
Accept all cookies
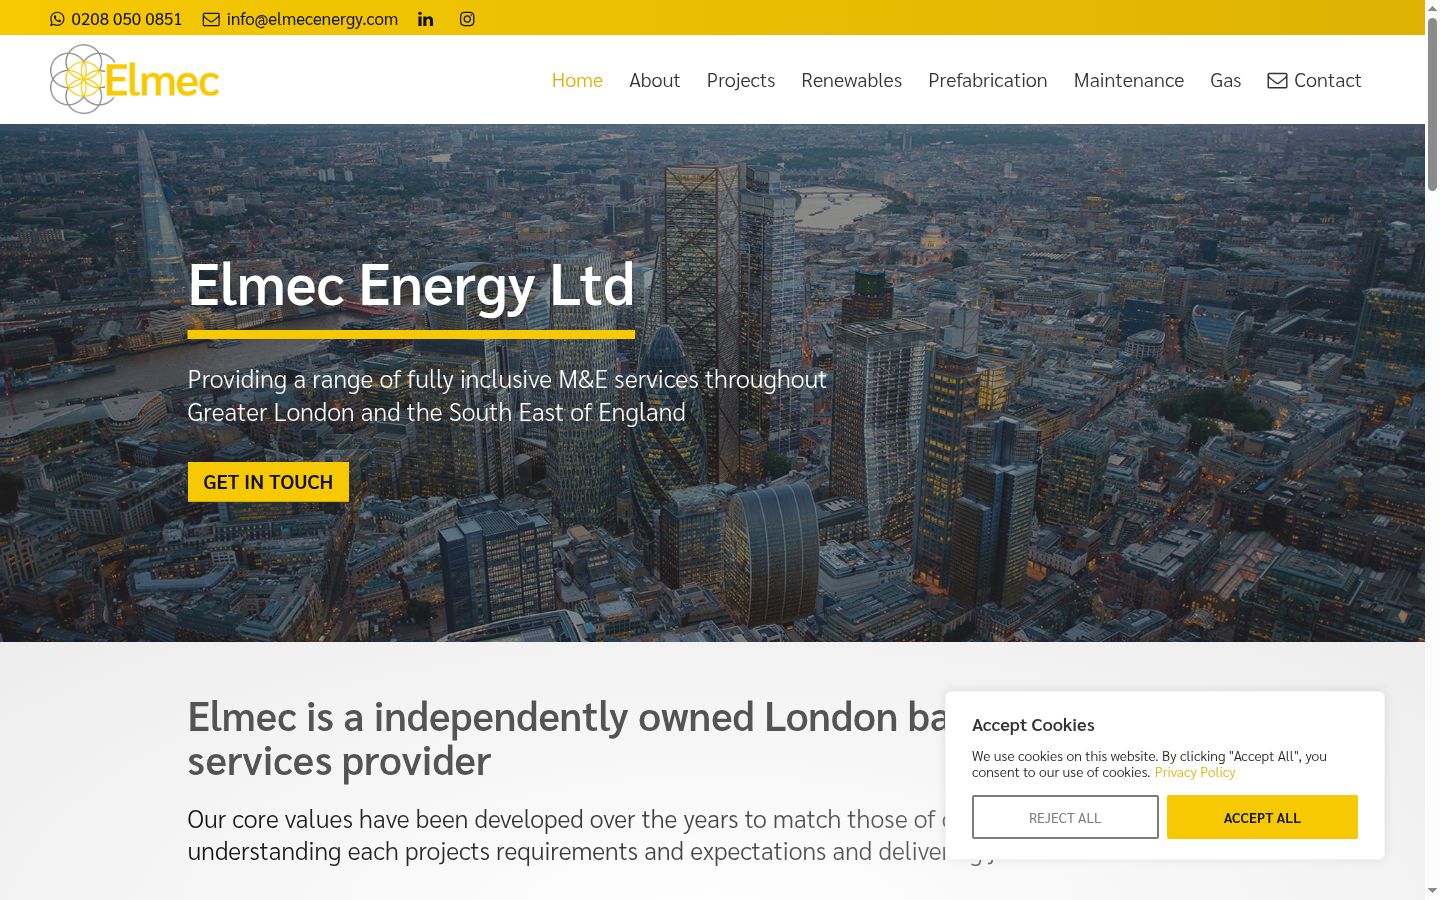pos(1262,817)
